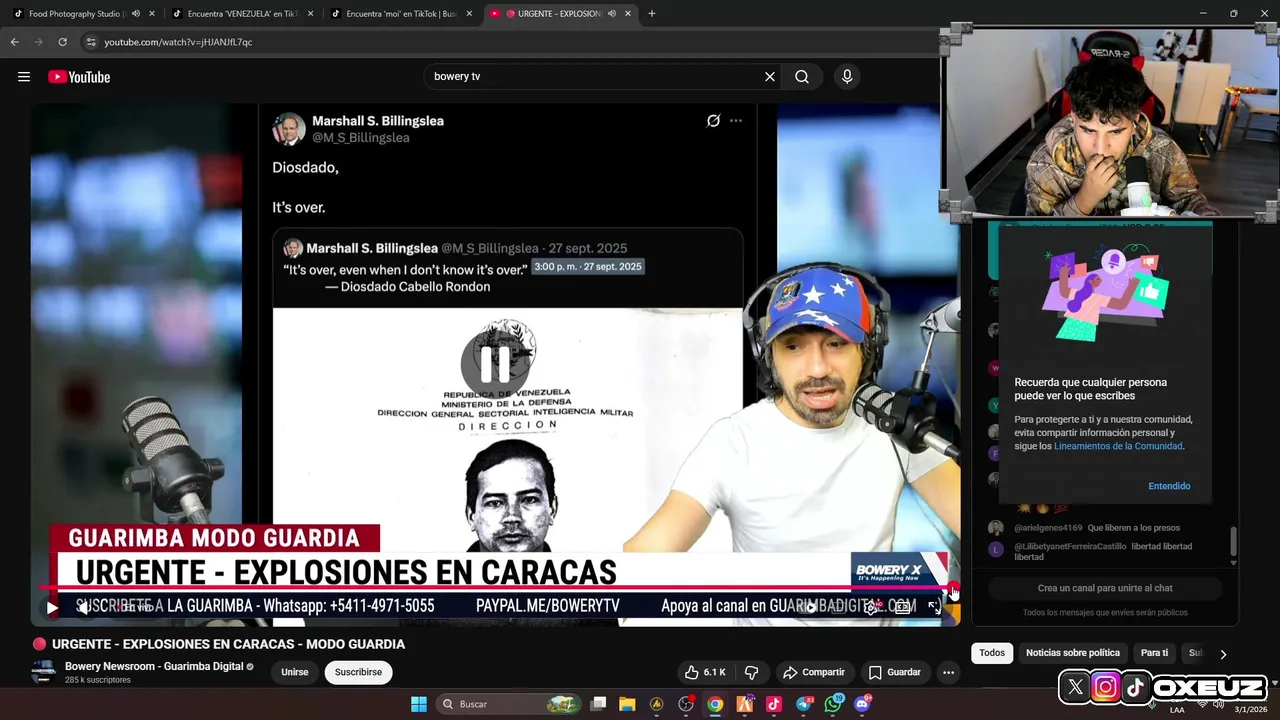
Task: Reload the YouTube page
Action: pyautogui.click(x=62, y=42)
